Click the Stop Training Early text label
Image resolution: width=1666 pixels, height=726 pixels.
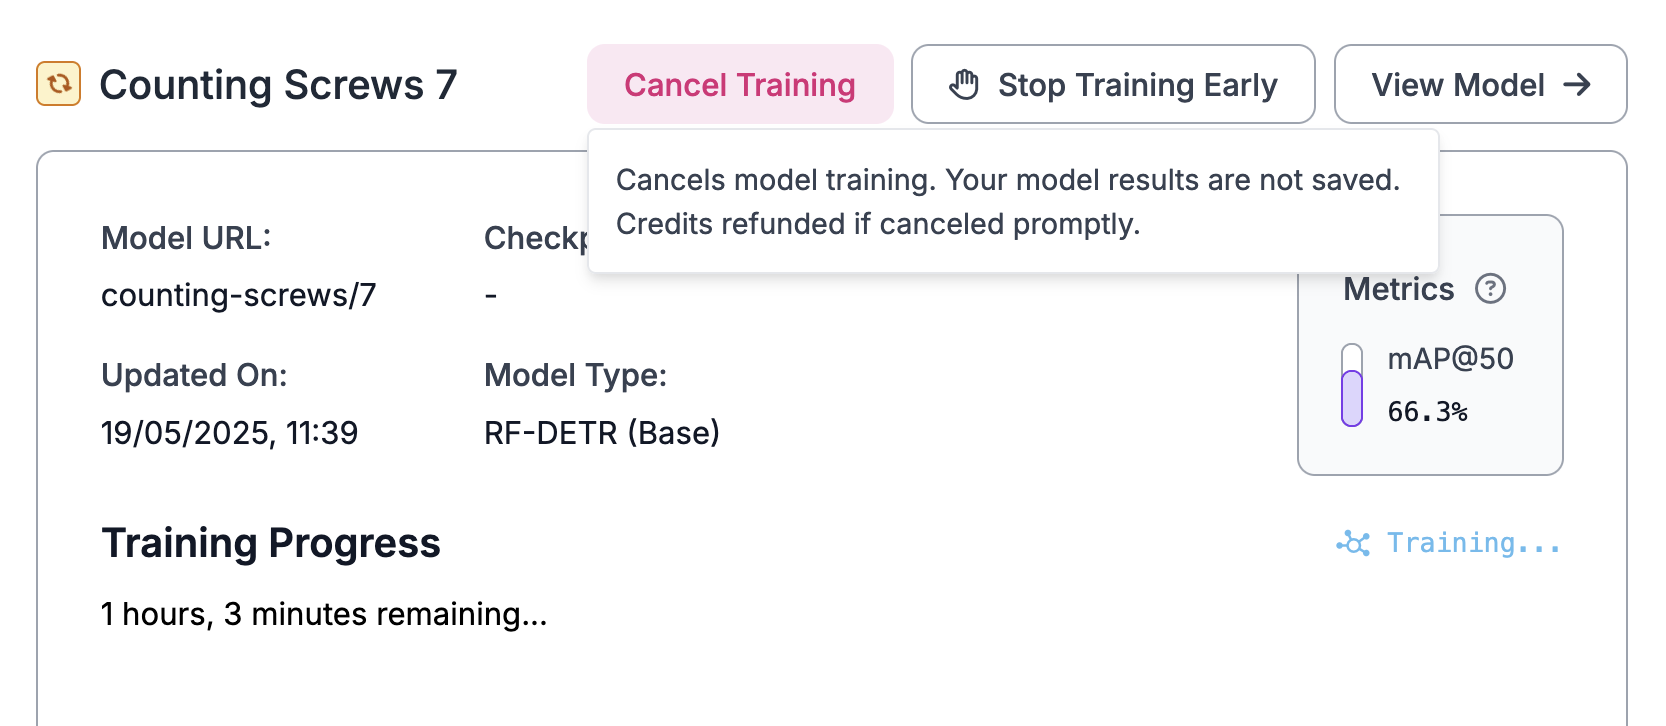pyautogui.click(x=1137, y=85)
